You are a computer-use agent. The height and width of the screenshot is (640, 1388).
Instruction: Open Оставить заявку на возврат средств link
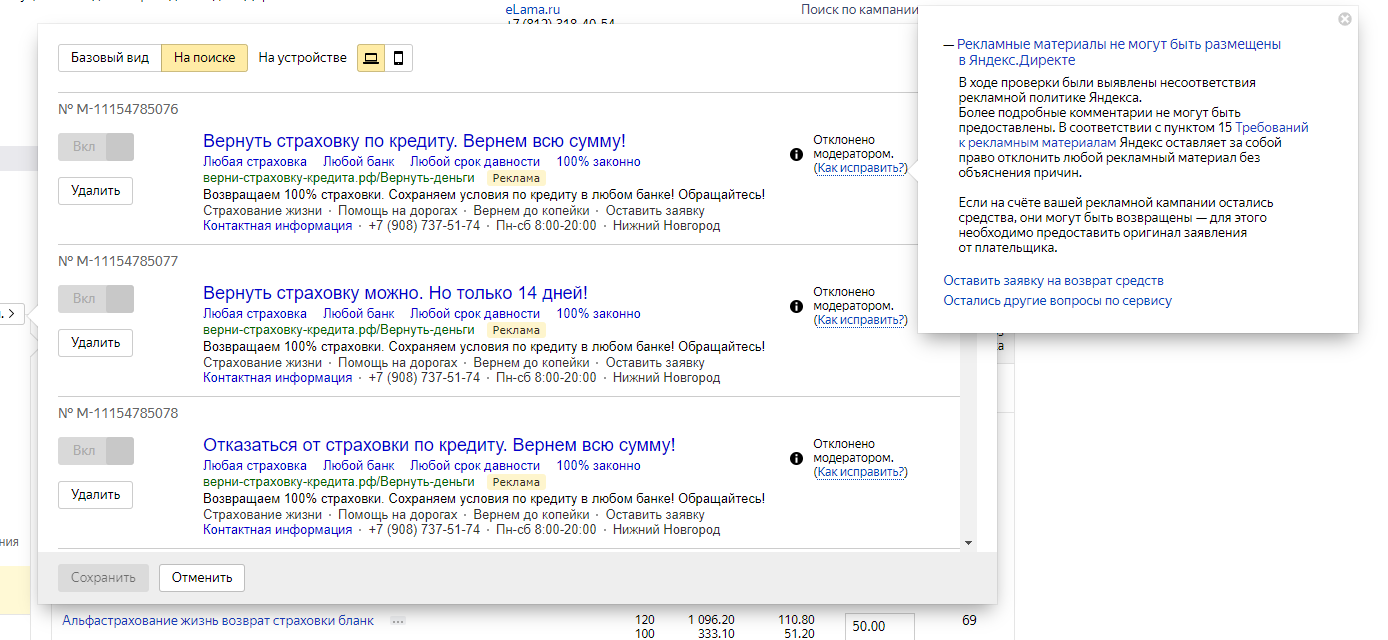[1053, 281]
